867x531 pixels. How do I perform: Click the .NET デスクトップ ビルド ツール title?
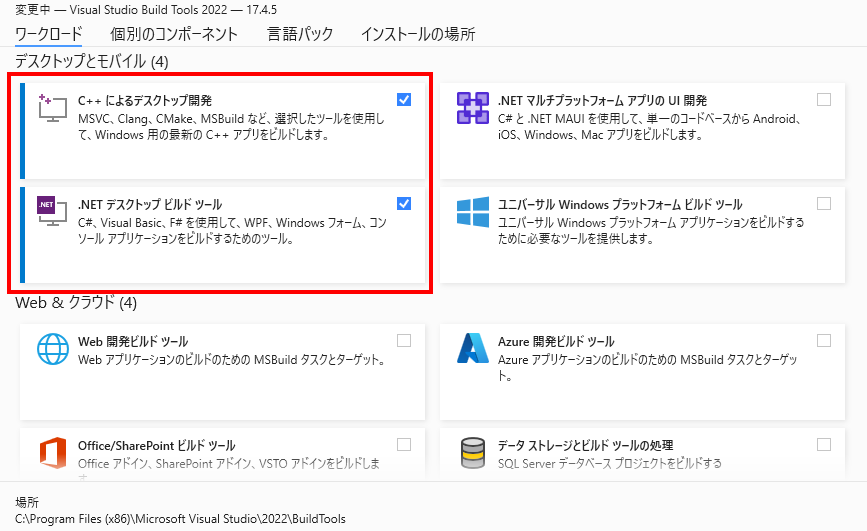(x=150, y=205)
